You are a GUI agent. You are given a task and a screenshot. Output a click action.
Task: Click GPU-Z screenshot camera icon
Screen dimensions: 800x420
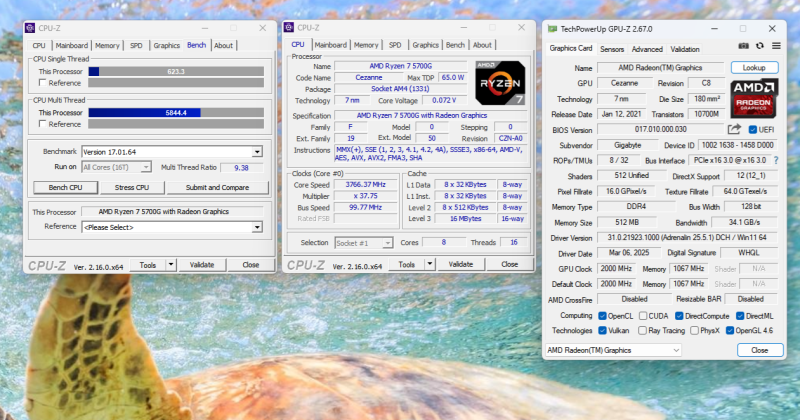(x=743, y=46)
